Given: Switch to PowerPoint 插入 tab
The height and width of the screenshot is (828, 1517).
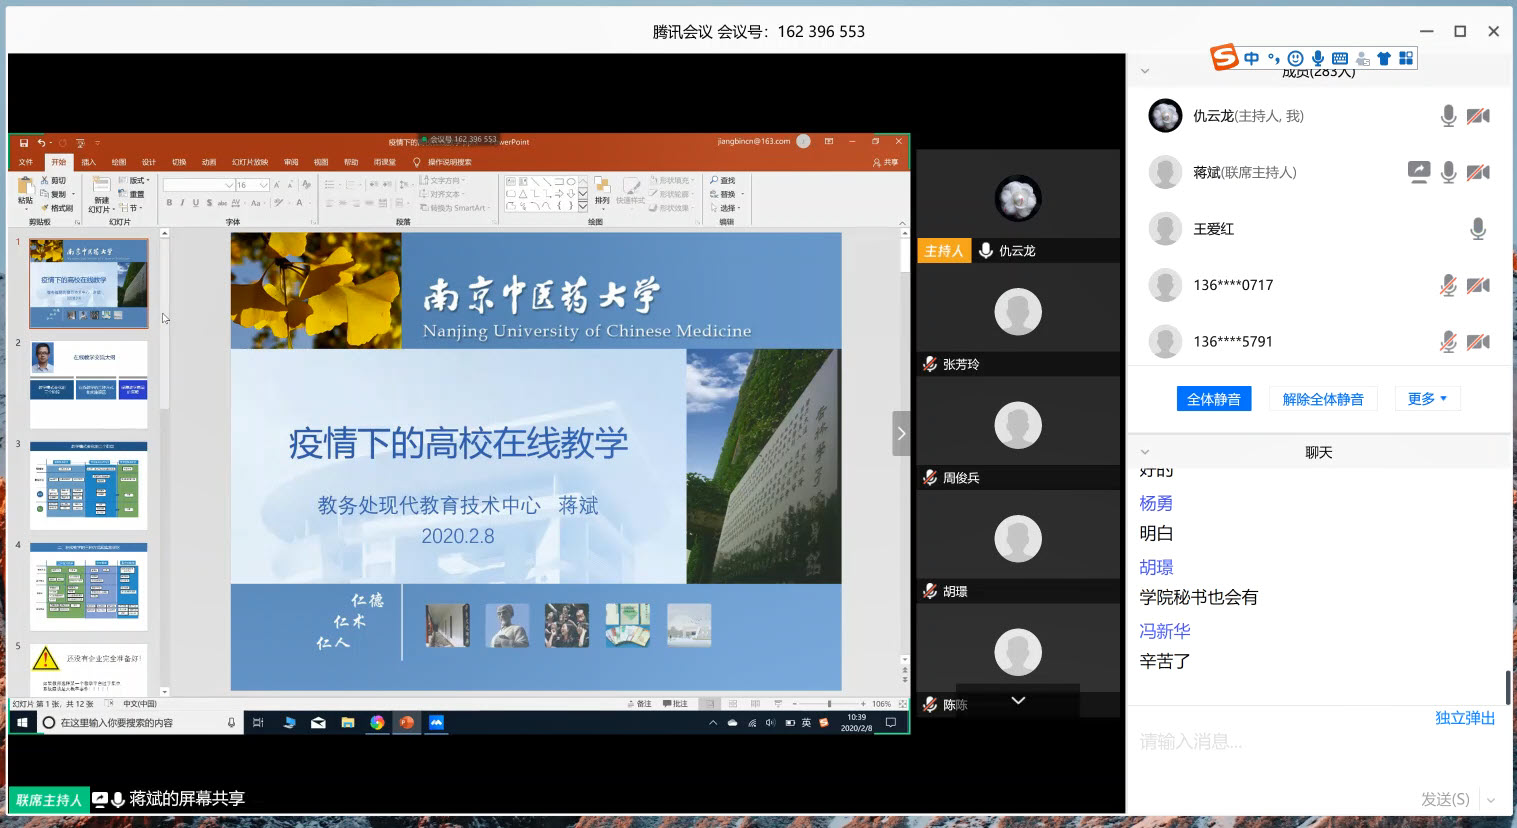Looking at the screenshot, I should 88,162.
